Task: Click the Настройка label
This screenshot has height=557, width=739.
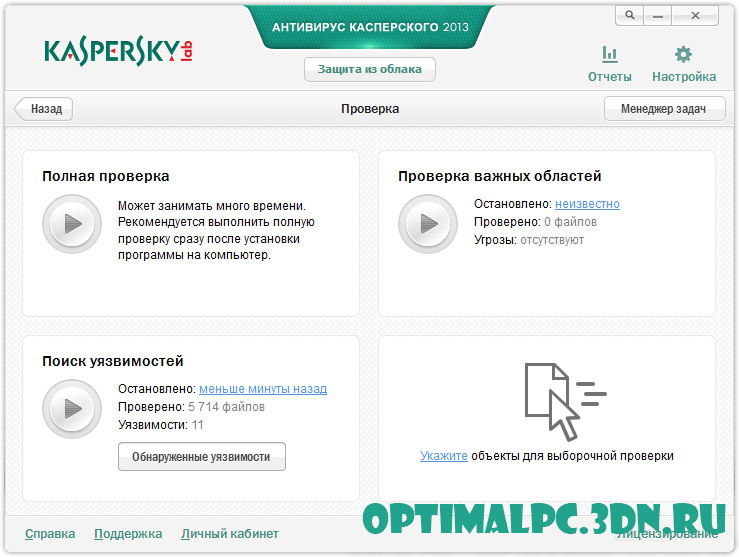Action: (684, 77)
